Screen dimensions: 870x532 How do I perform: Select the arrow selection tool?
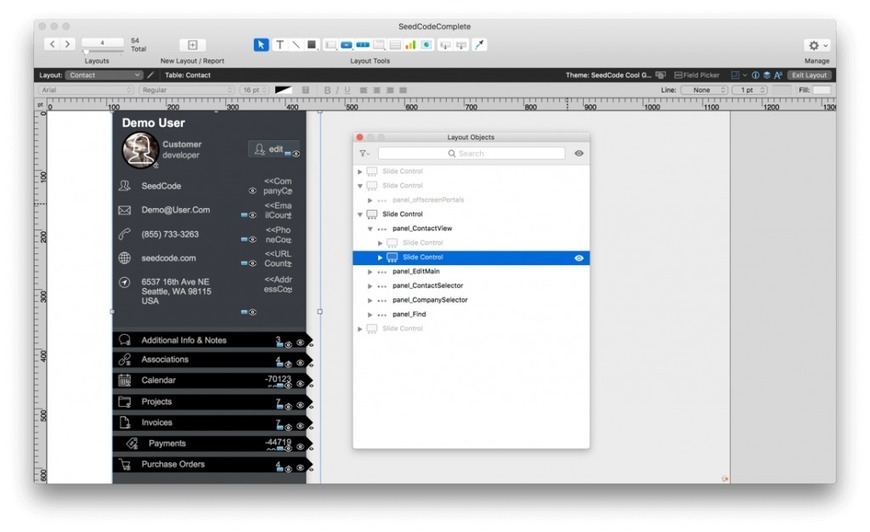click(x=261, y=44)
